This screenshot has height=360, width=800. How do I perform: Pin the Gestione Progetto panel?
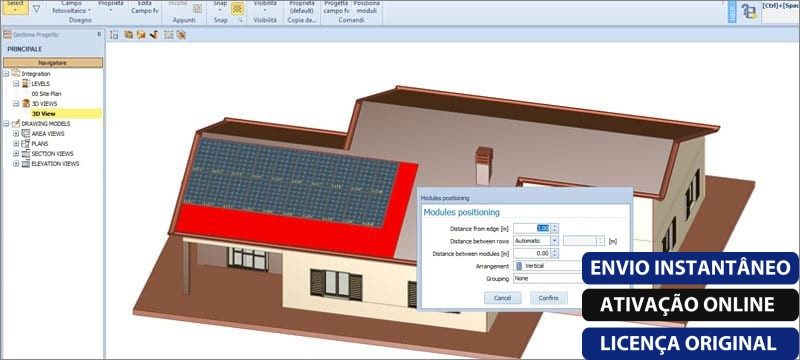(x=99, y=35)
